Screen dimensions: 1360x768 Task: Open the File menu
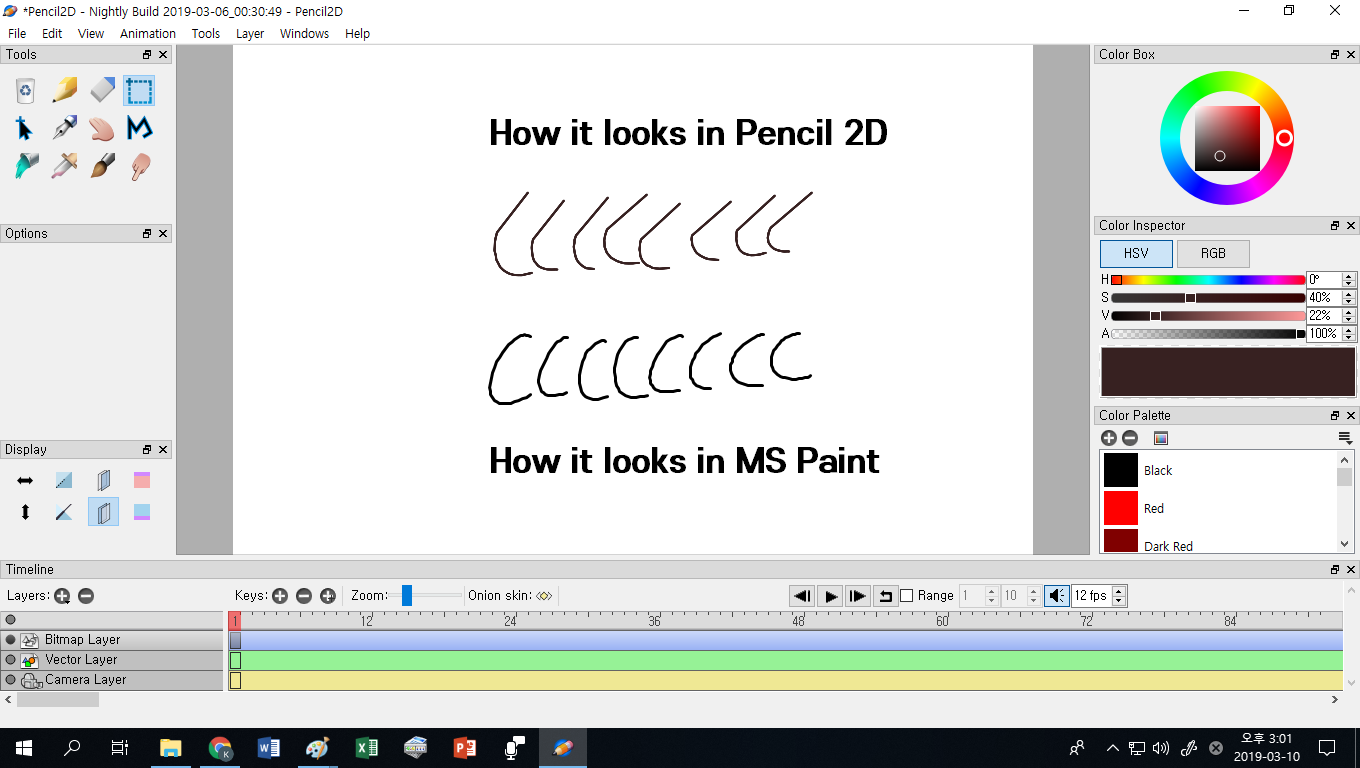click(17, 33)
